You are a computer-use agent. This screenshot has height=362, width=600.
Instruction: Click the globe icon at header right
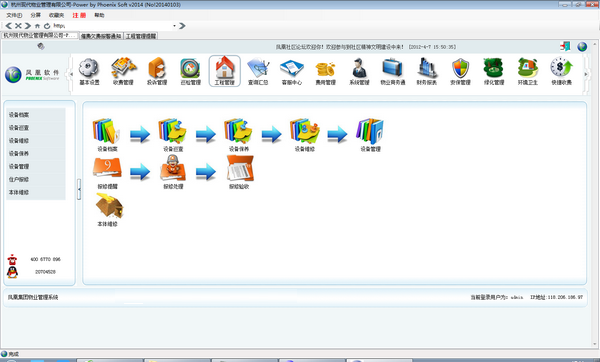582,46
